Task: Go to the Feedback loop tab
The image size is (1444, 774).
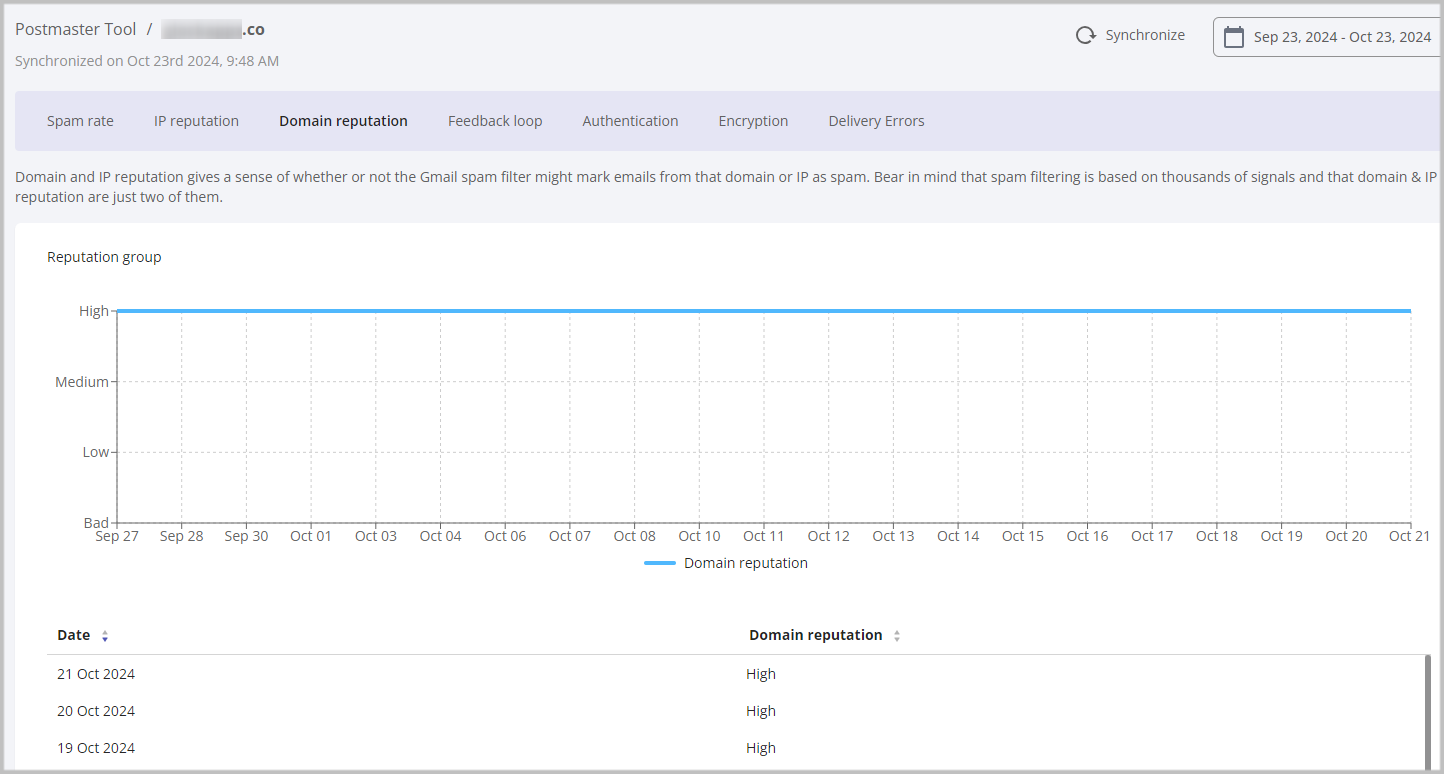Action: pos(495,121)
